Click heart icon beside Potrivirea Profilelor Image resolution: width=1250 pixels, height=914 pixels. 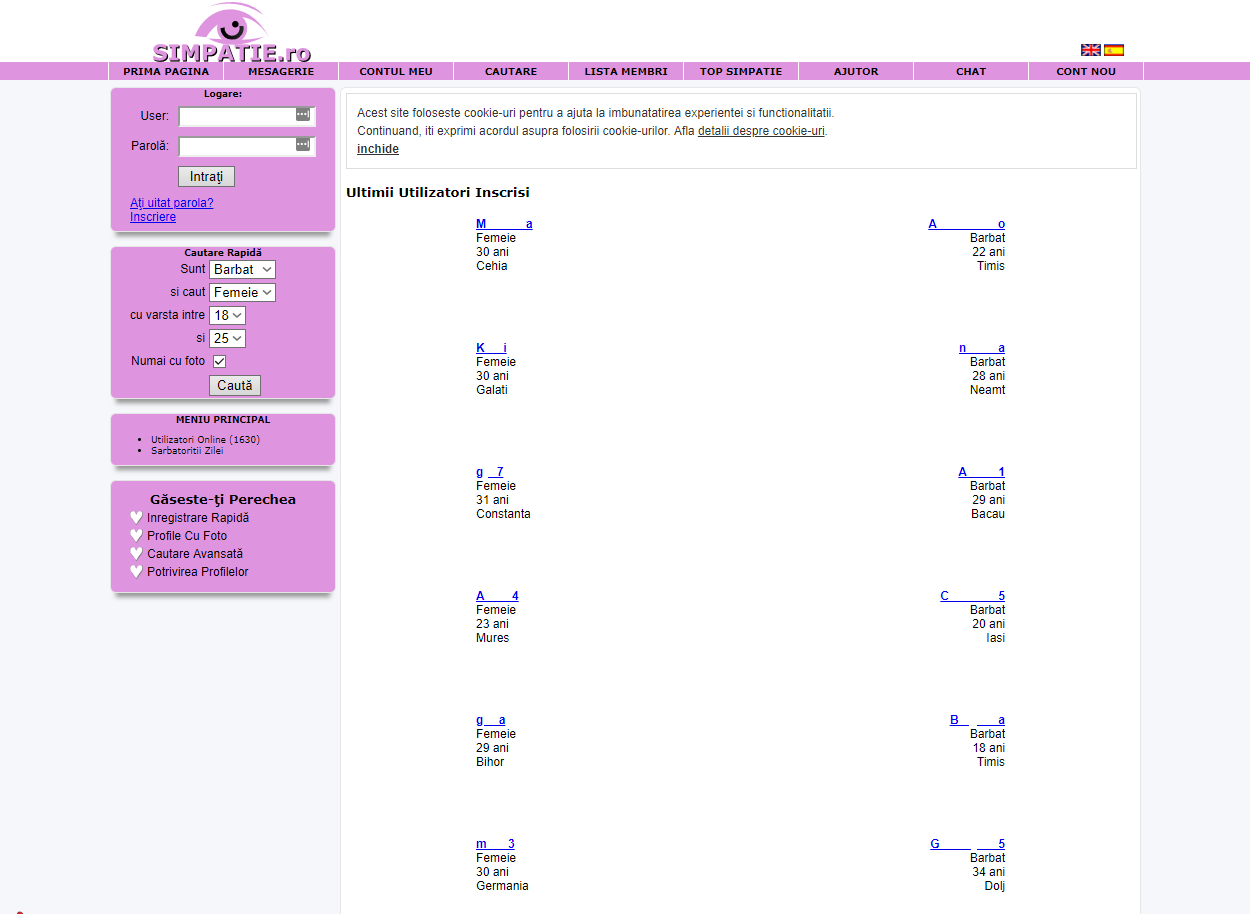(137, 572)
